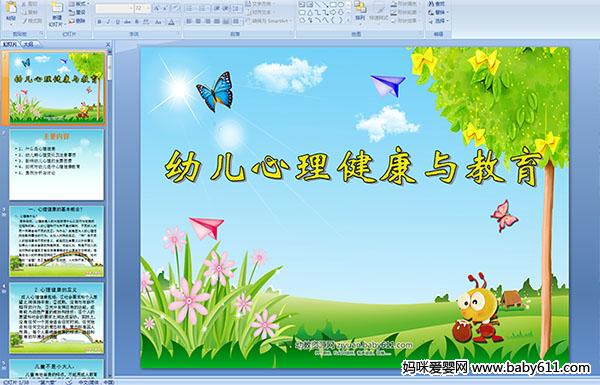Select the 主要内容 slide thumbnail
Screen dimensions: 600x385
57,165
